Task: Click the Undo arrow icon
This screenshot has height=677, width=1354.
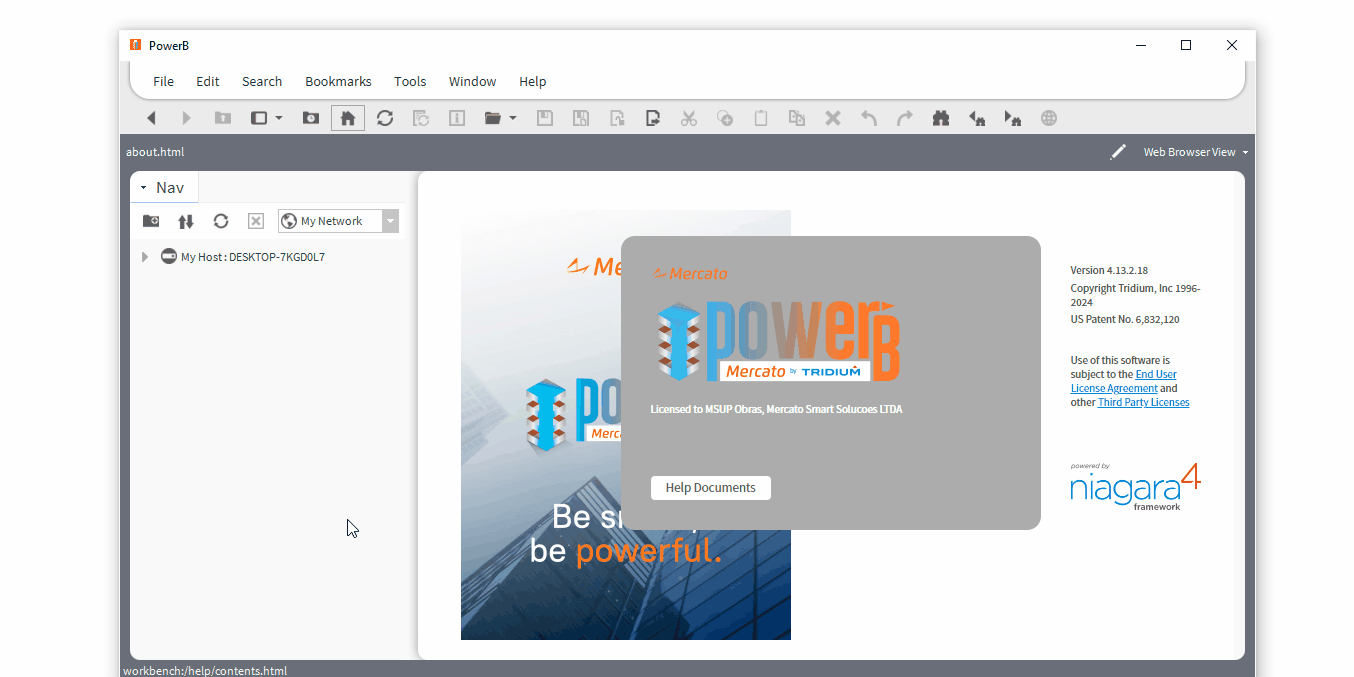Action: coord(869,118)
